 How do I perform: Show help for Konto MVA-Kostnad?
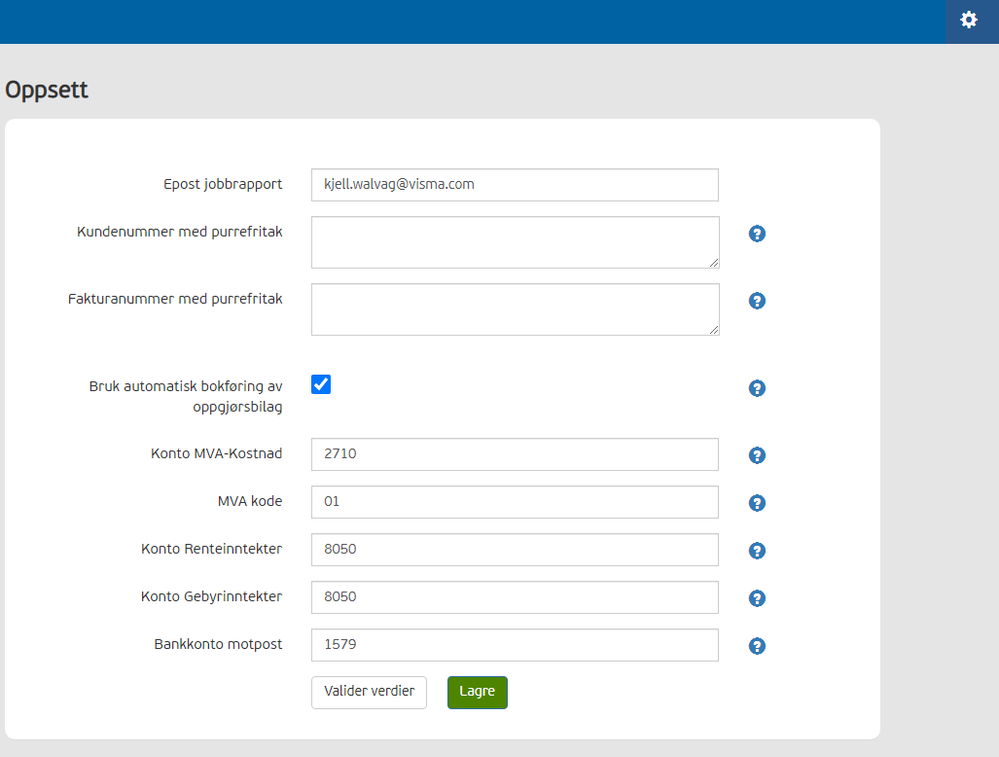point(757,455)
